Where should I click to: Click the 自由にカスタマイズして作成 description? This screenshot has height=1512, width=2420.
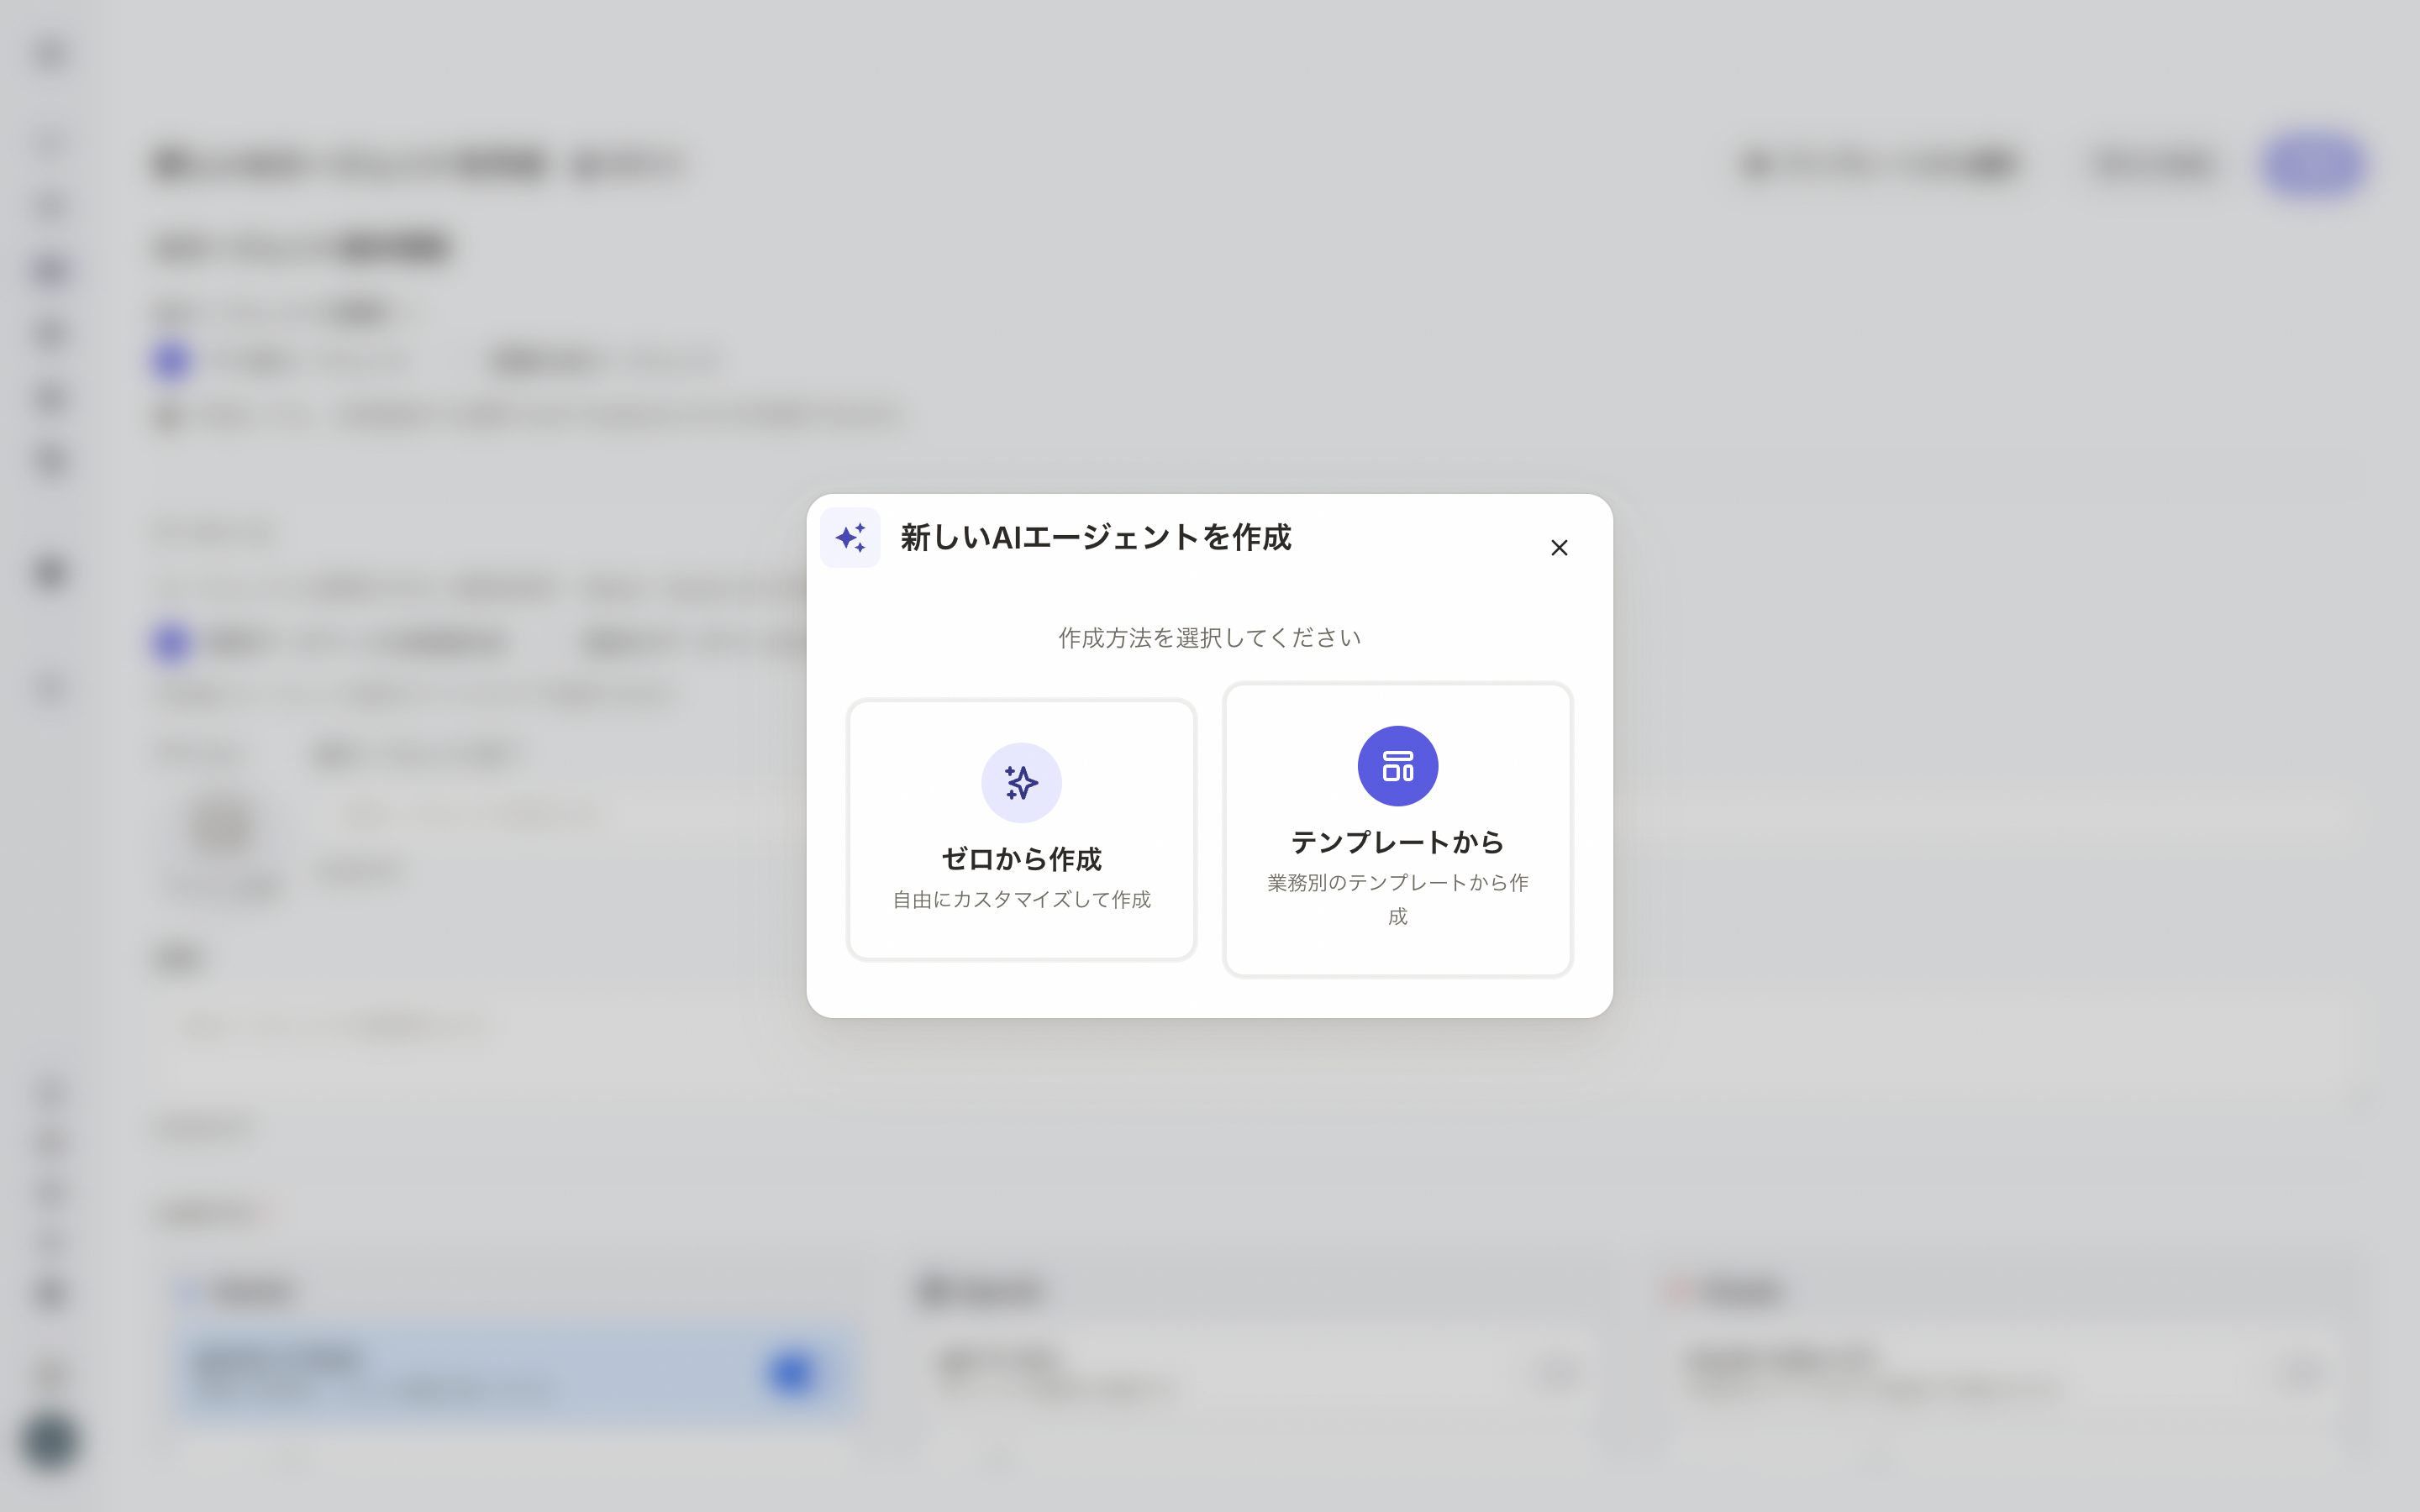coord(1021,899)
